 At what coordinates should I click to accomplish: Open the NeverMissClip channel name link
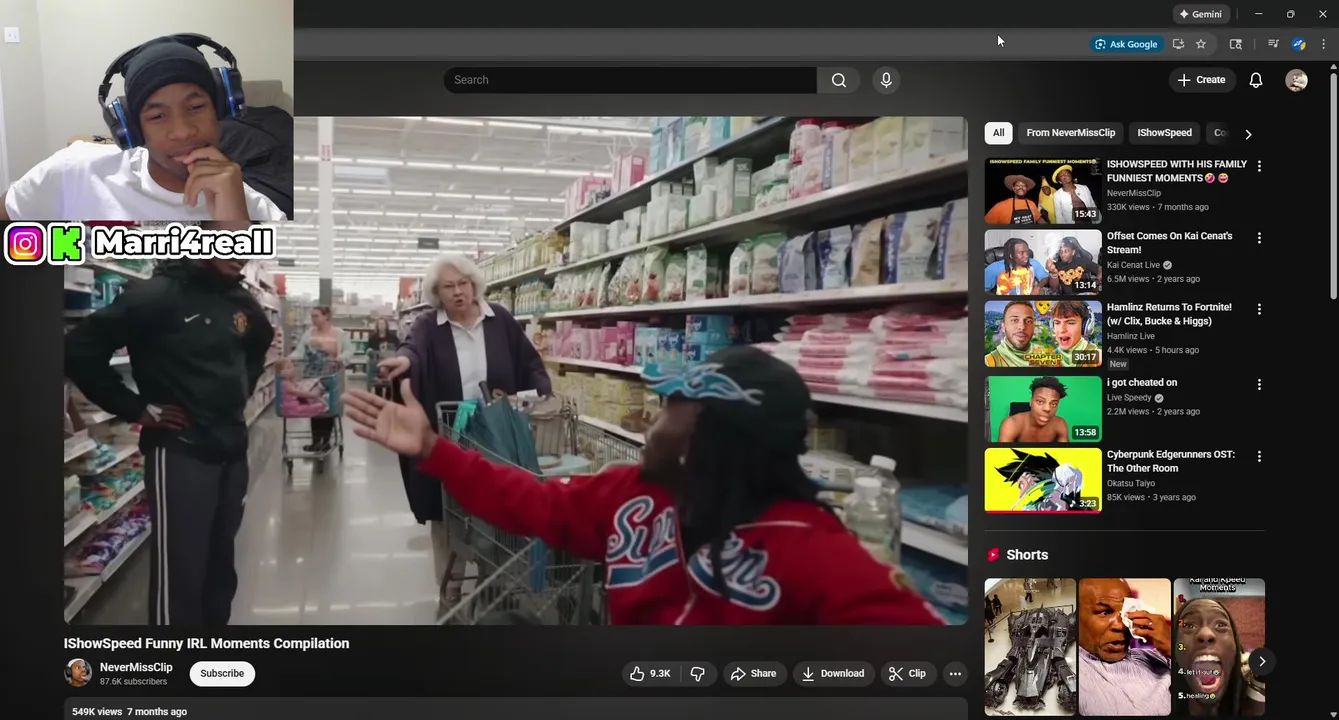point(136,667)
